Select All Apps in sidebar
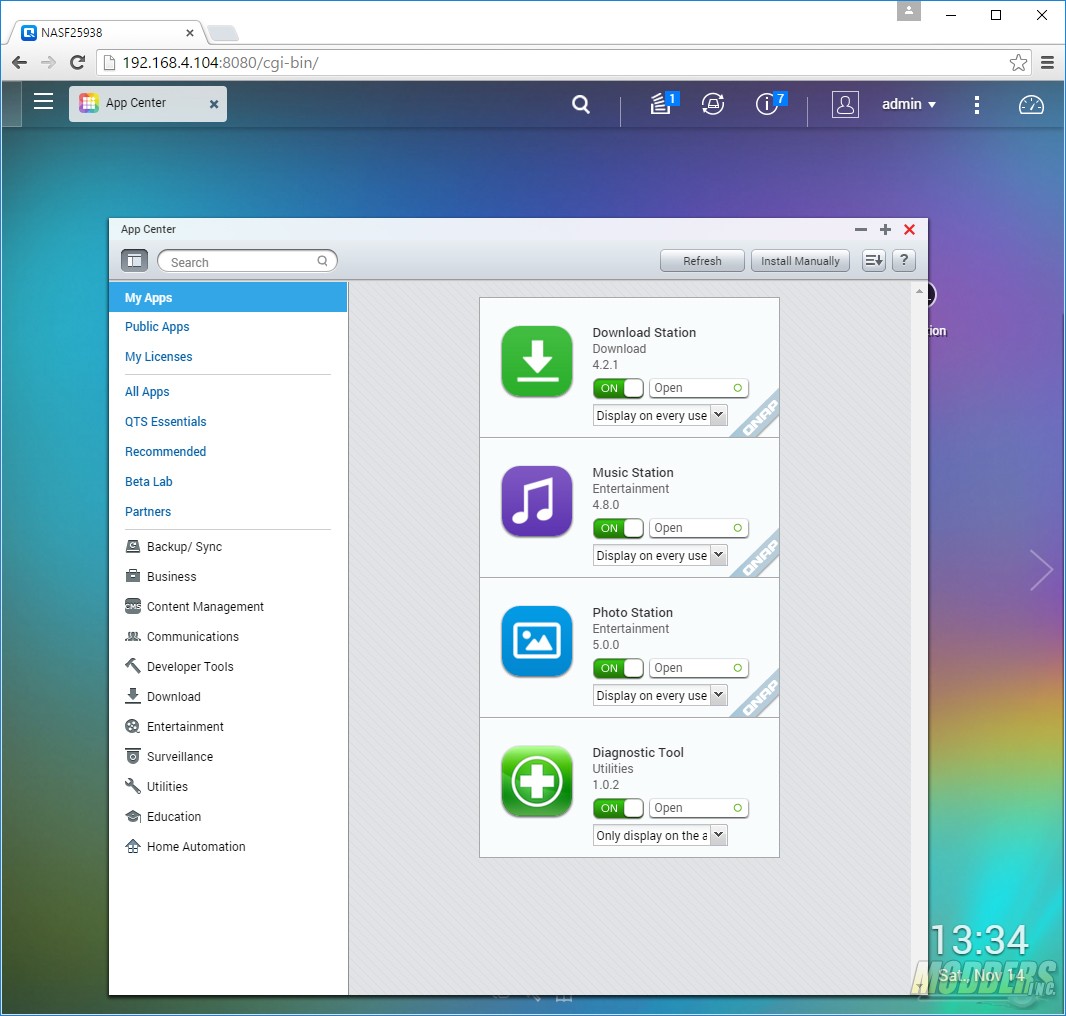 [147, 392]
